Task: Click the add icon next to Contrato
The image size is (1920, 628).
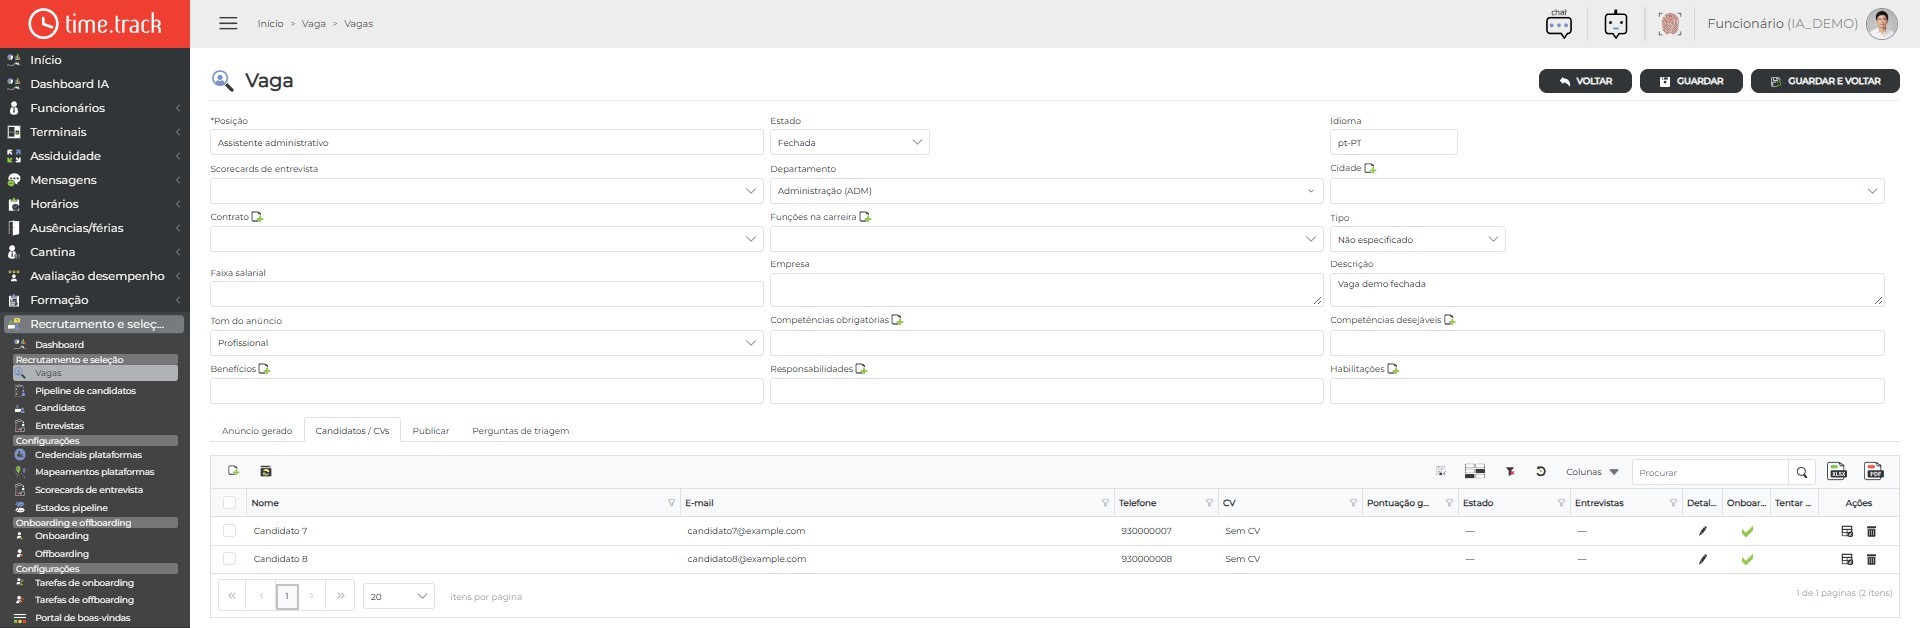Action: 257,217
